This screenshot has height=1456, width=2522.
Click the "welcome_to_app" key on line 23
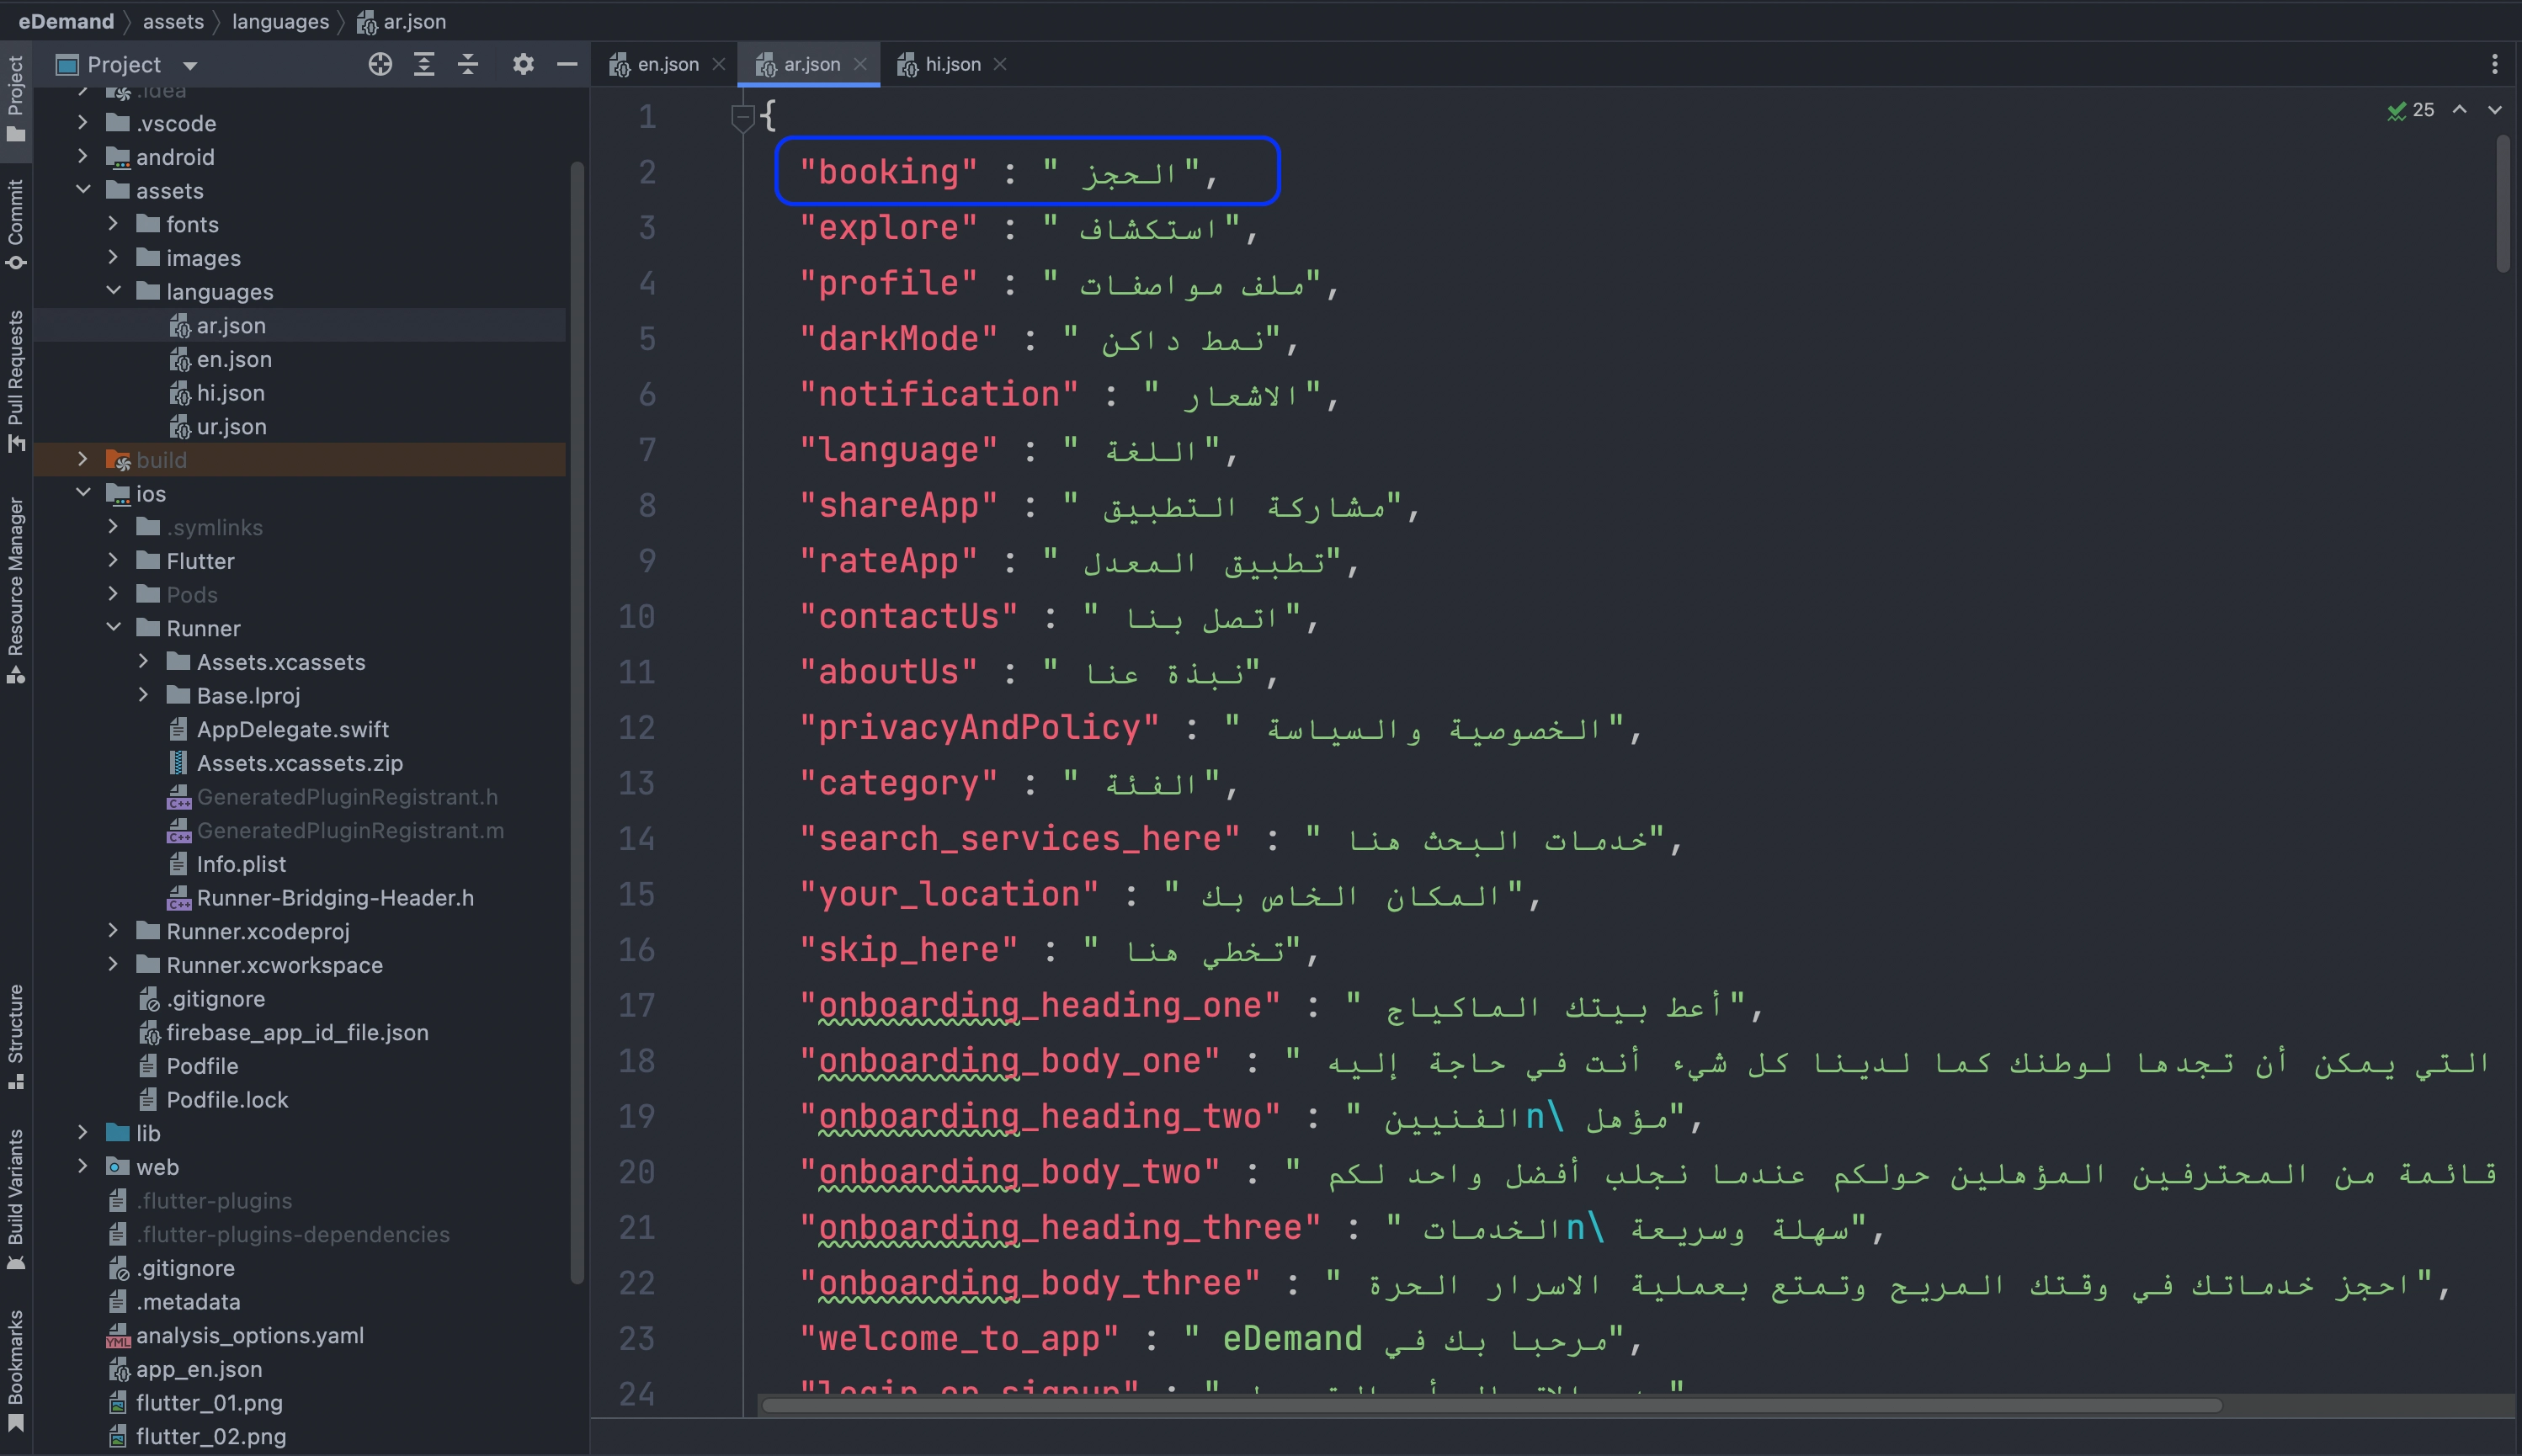[958, 1339]
